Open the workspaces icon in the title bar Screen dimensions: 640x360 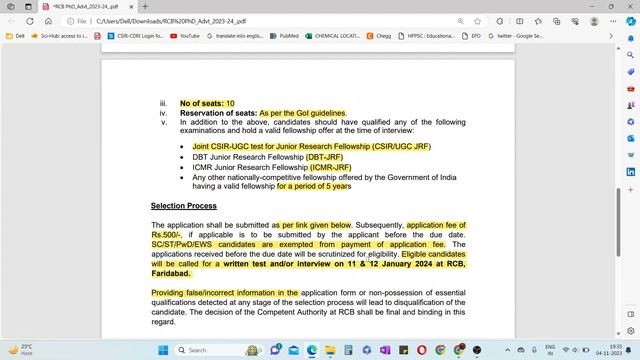[11, 7]
